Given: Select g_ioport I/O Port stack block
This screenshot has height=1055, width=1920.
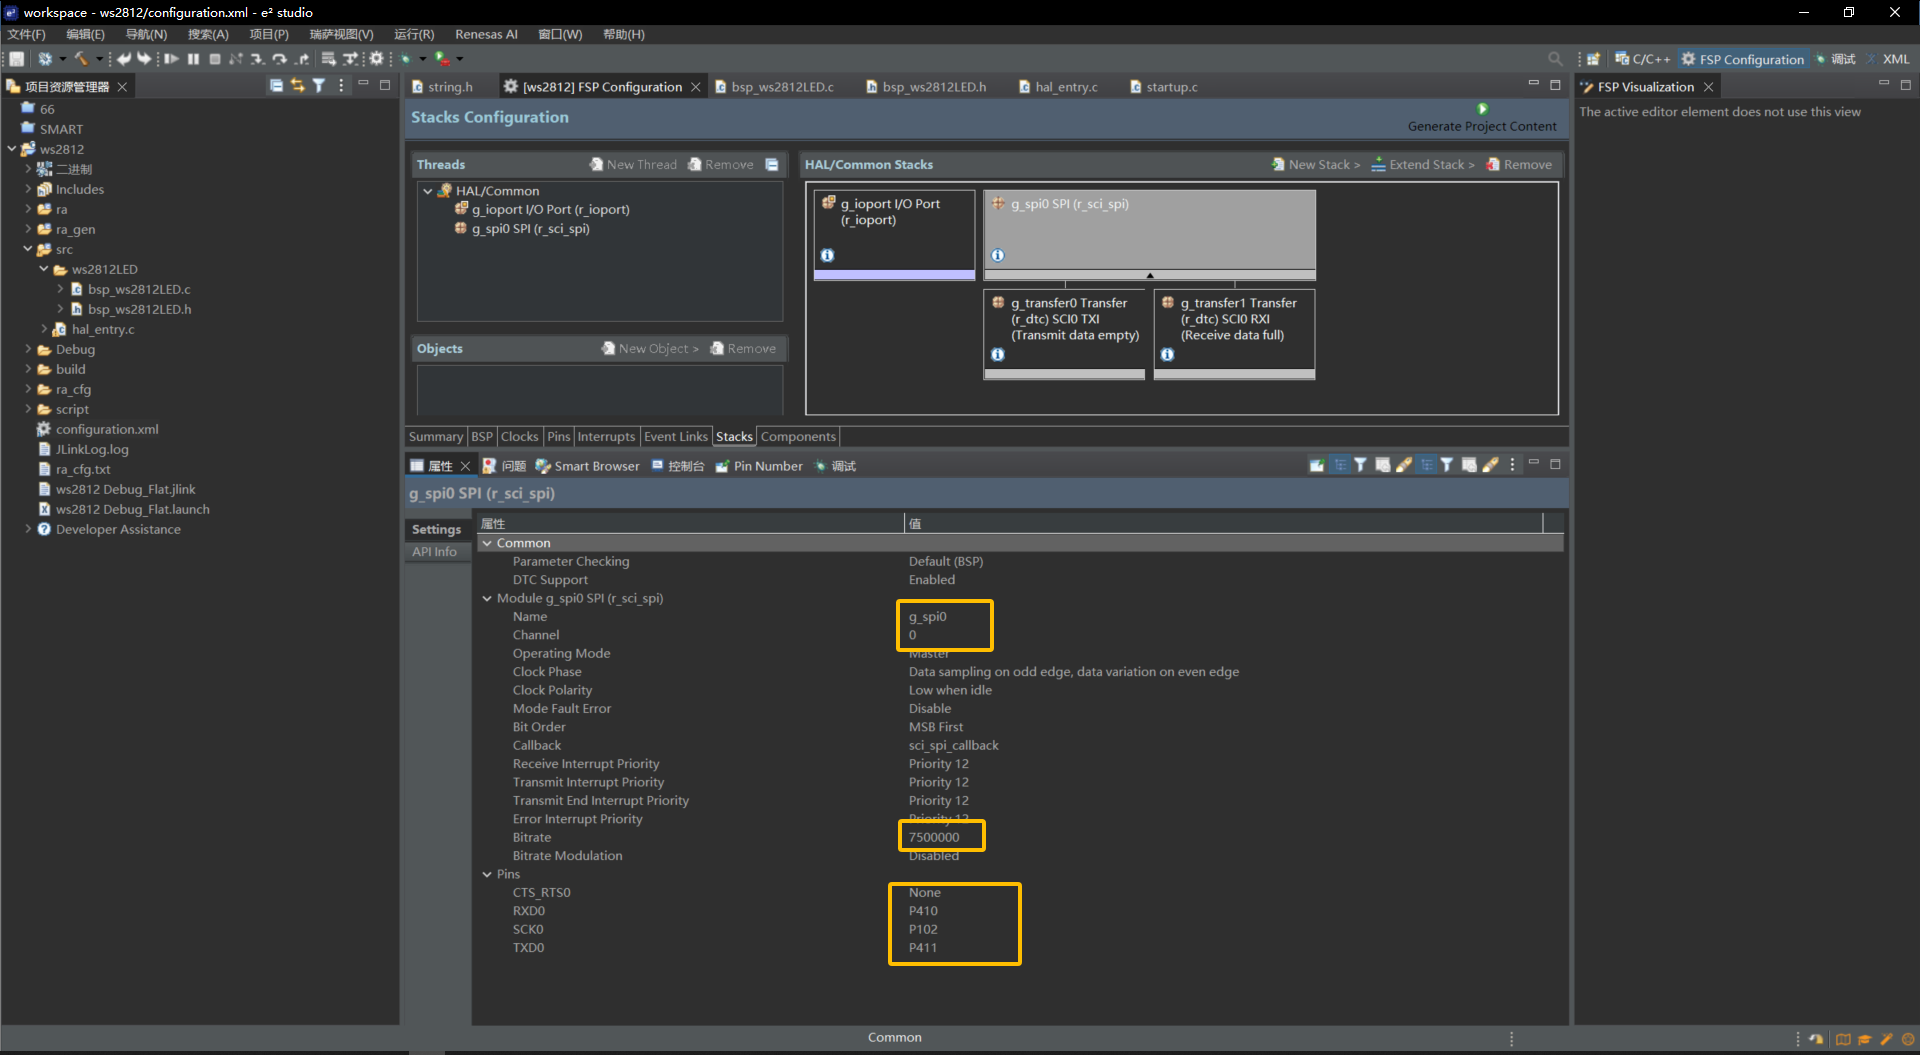Looking at the screenshot, I should tap(894, 234).
